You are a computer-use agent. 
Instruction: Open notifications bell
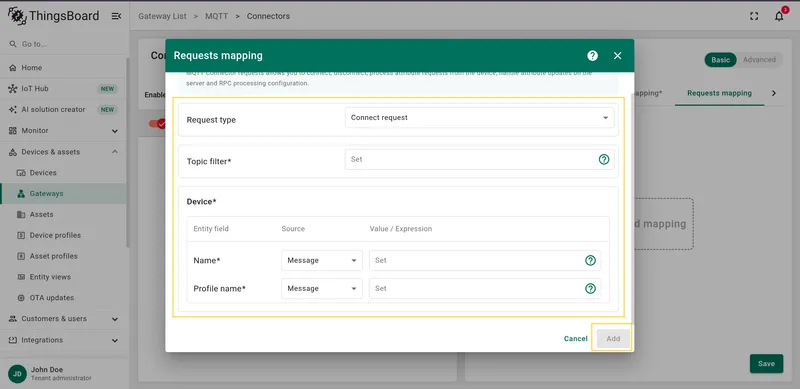coord(779,16)
